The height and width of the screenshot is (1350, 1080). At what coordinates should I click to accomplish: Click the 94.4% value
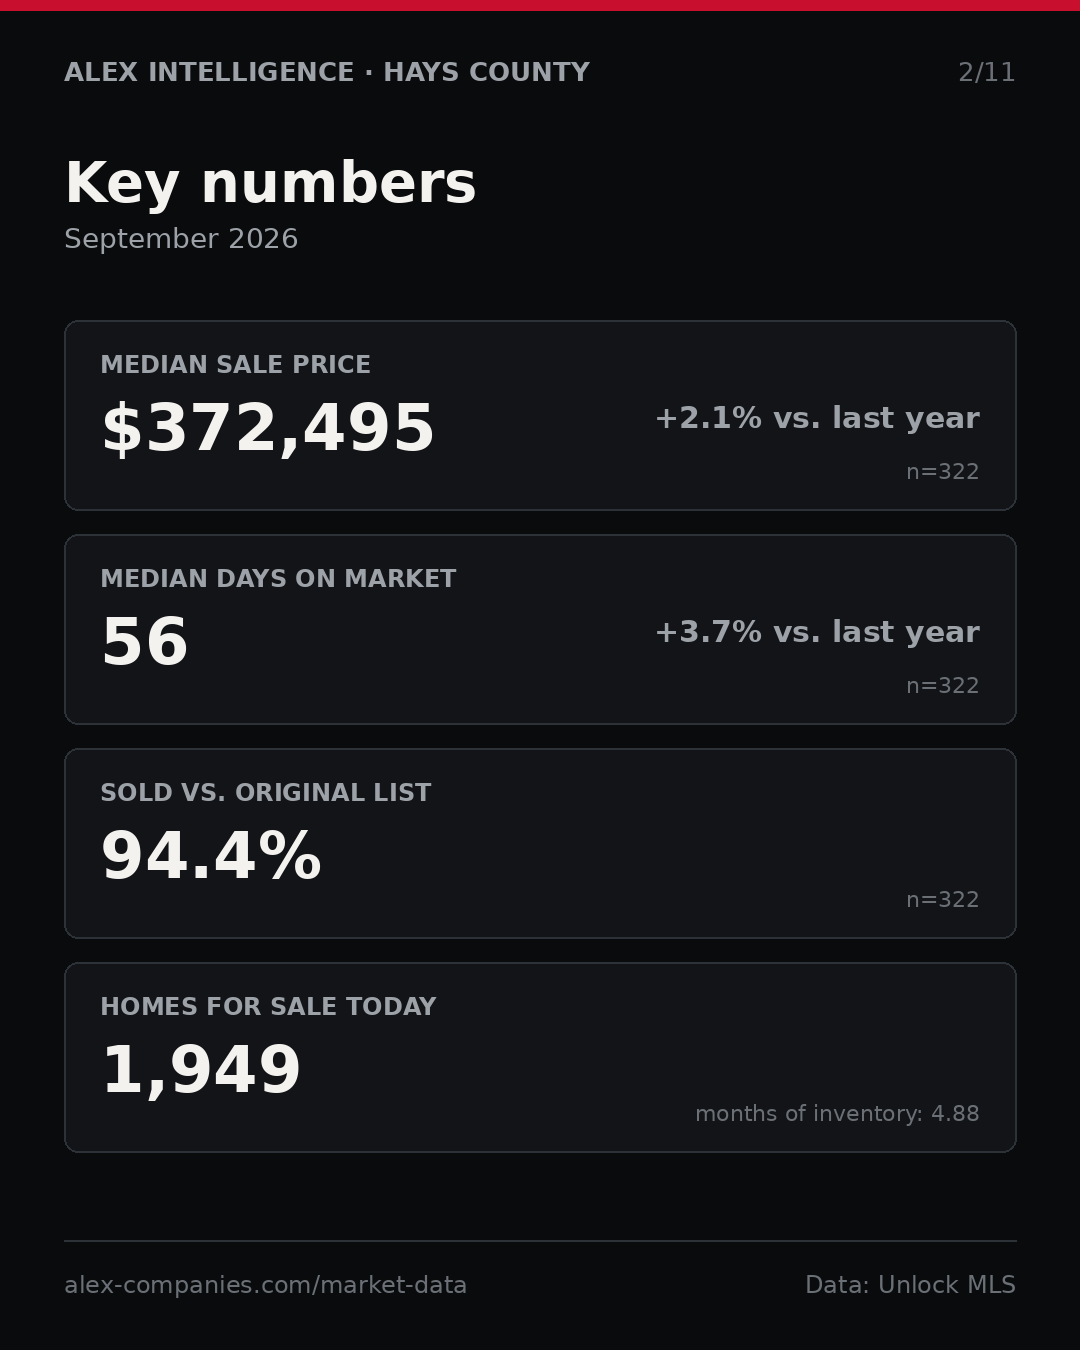click(x=211, y=857)
